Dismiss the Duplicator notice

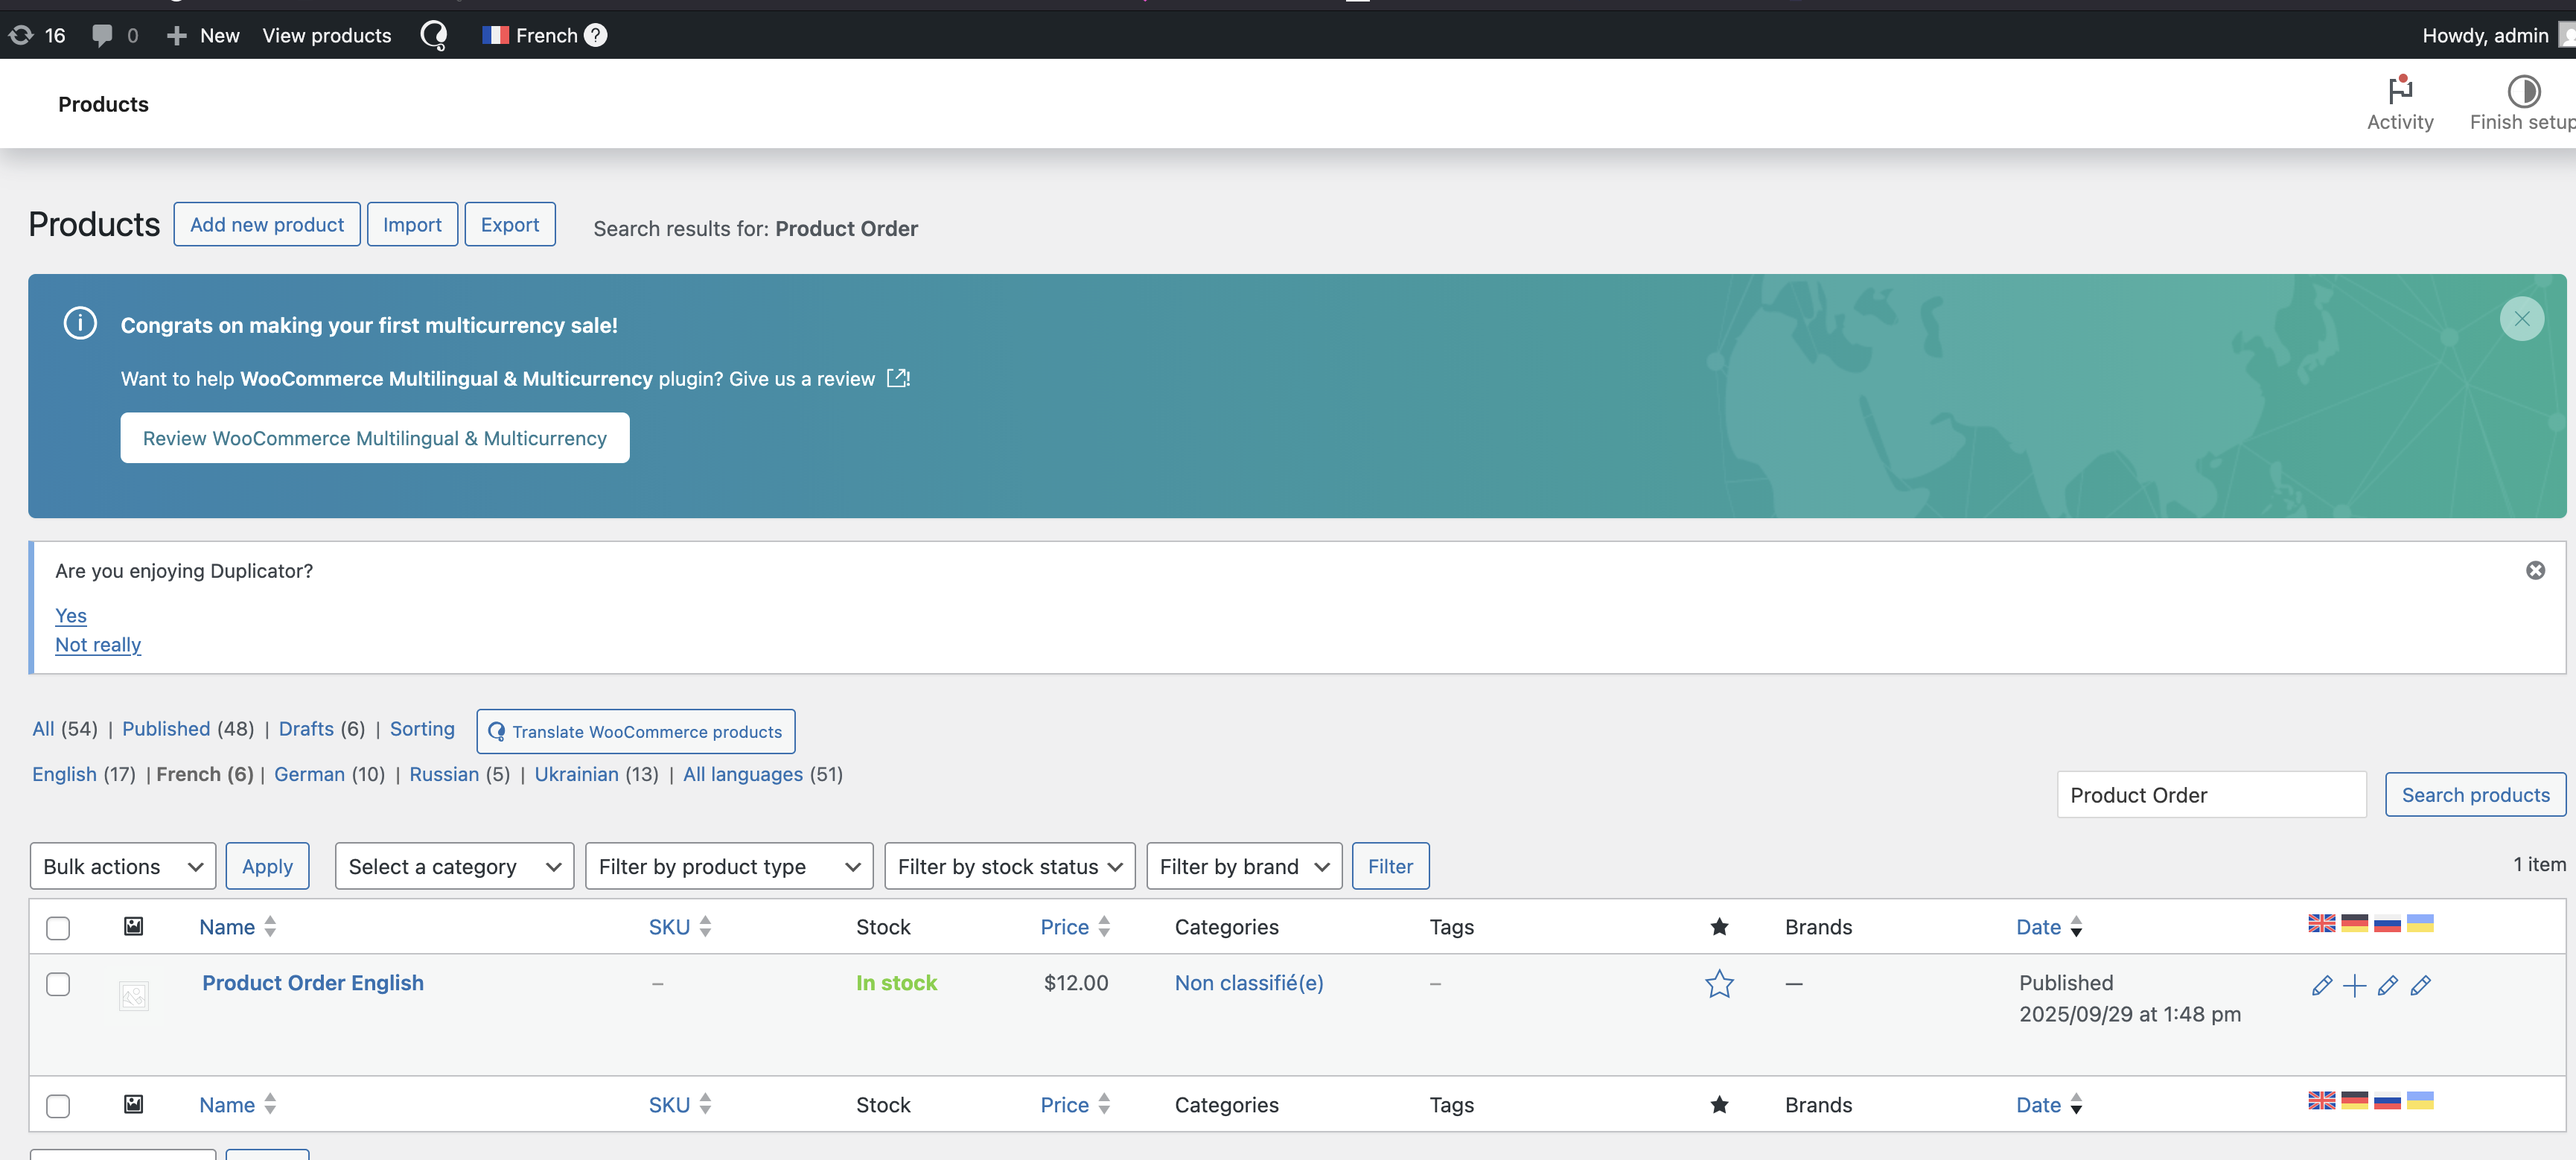click(x=2535, y=570)
